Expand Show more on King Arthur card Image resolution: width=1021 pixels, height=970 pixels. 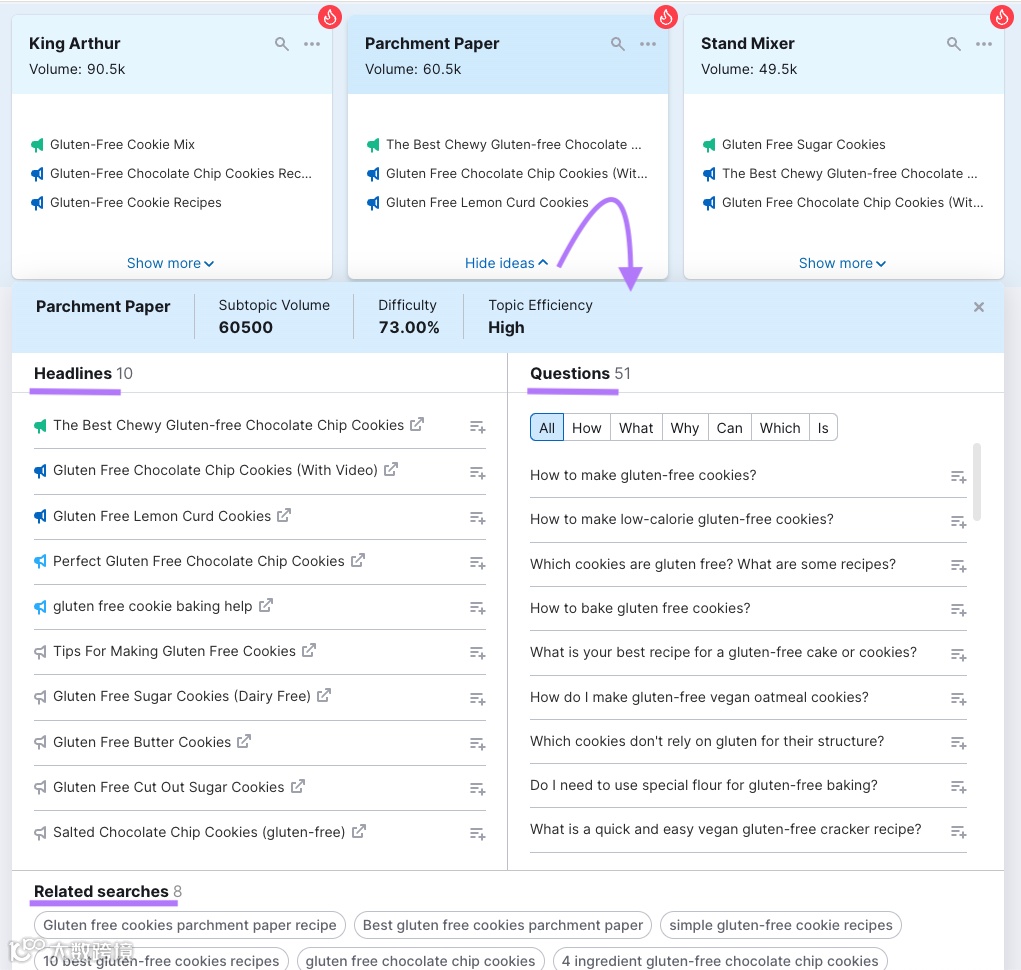coord(171,263)
